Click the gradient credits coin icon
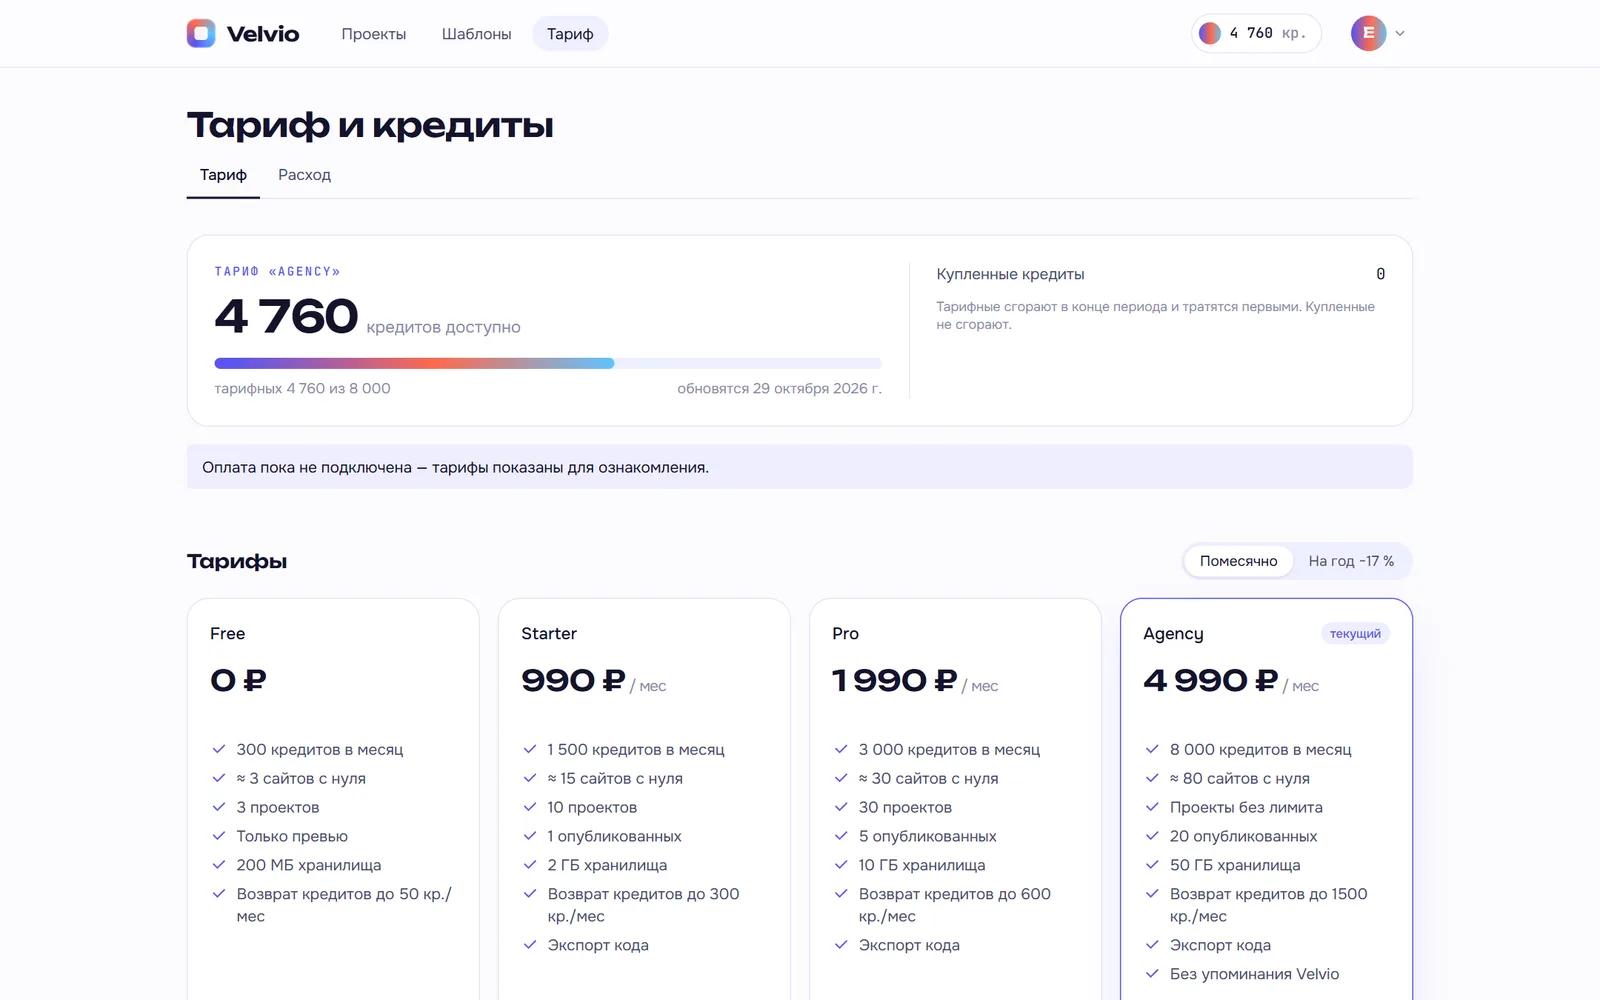Viewport: 1600px width, 1000px height. (1210, 33)
